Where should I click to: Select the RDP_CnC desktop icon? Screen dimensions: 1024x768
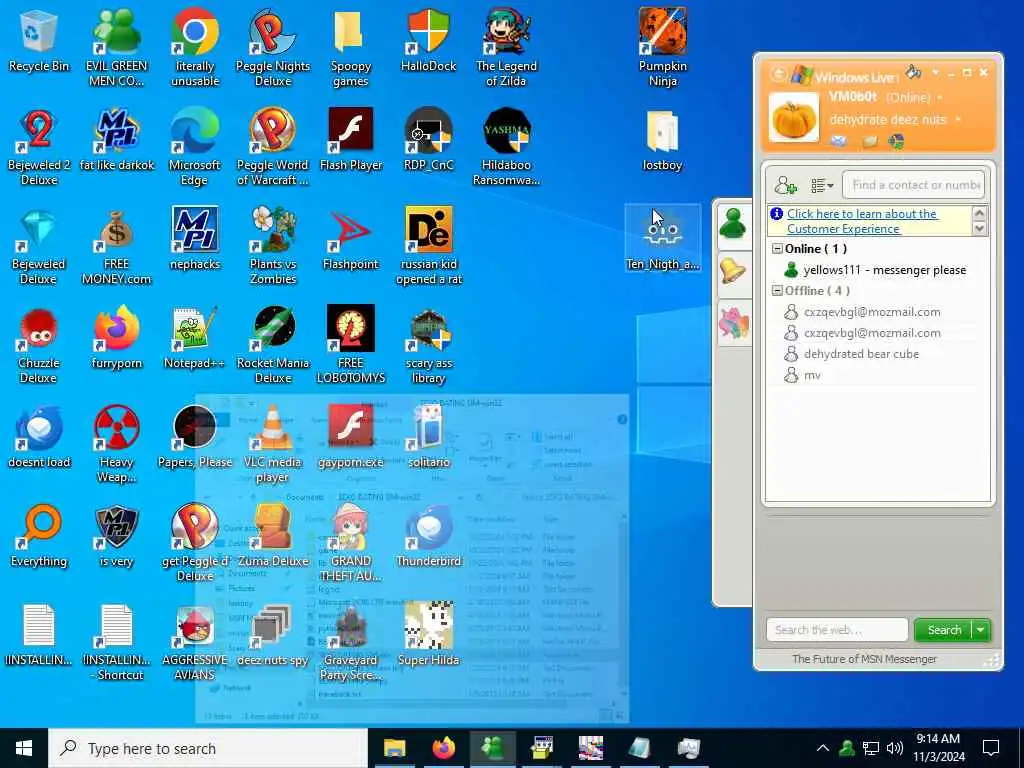pos(428,140)
